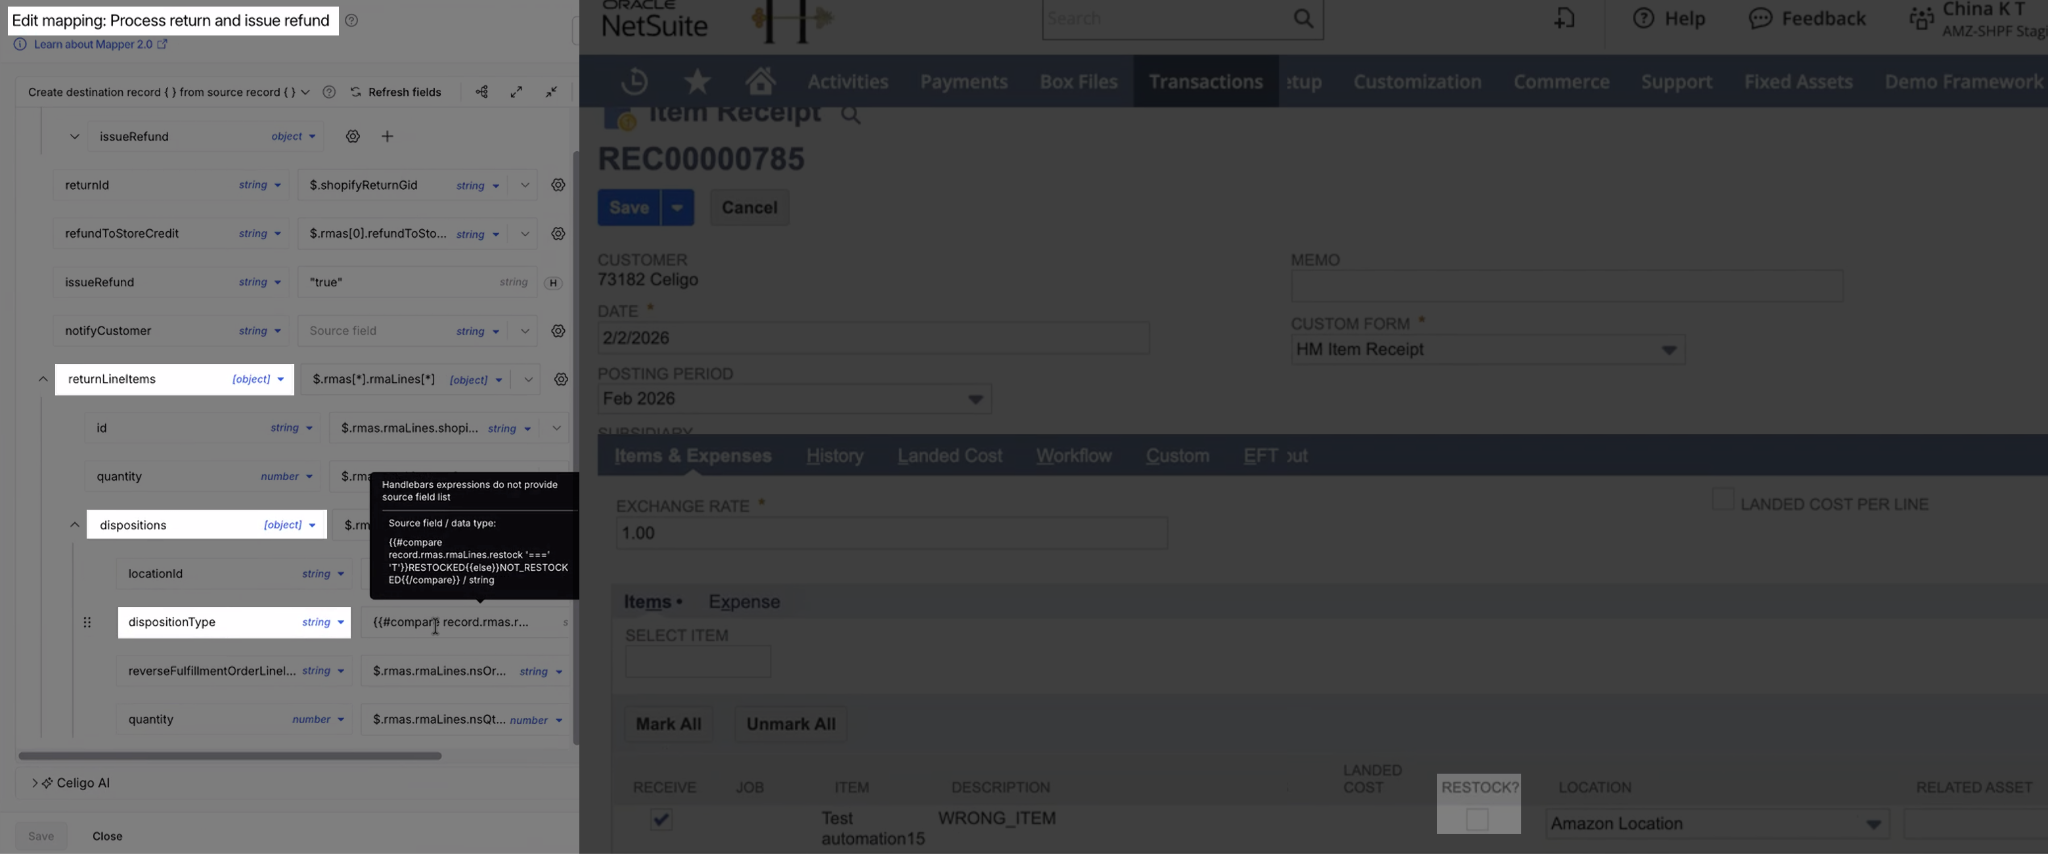The width and height of the screenshot is (2048, 854).
Task: Add field with plus icon on issueRefund row
Action: click(387, 137)
